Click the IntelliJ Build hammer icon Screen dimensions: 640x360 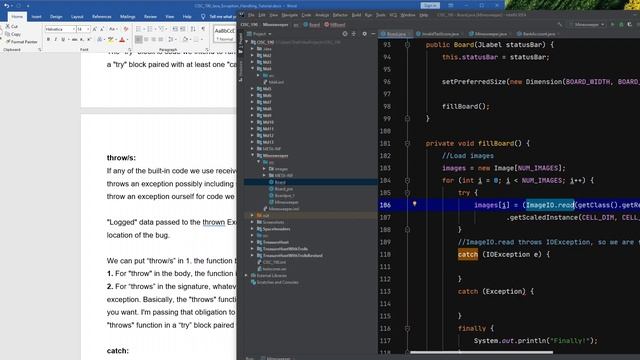(x=560, y=24)
